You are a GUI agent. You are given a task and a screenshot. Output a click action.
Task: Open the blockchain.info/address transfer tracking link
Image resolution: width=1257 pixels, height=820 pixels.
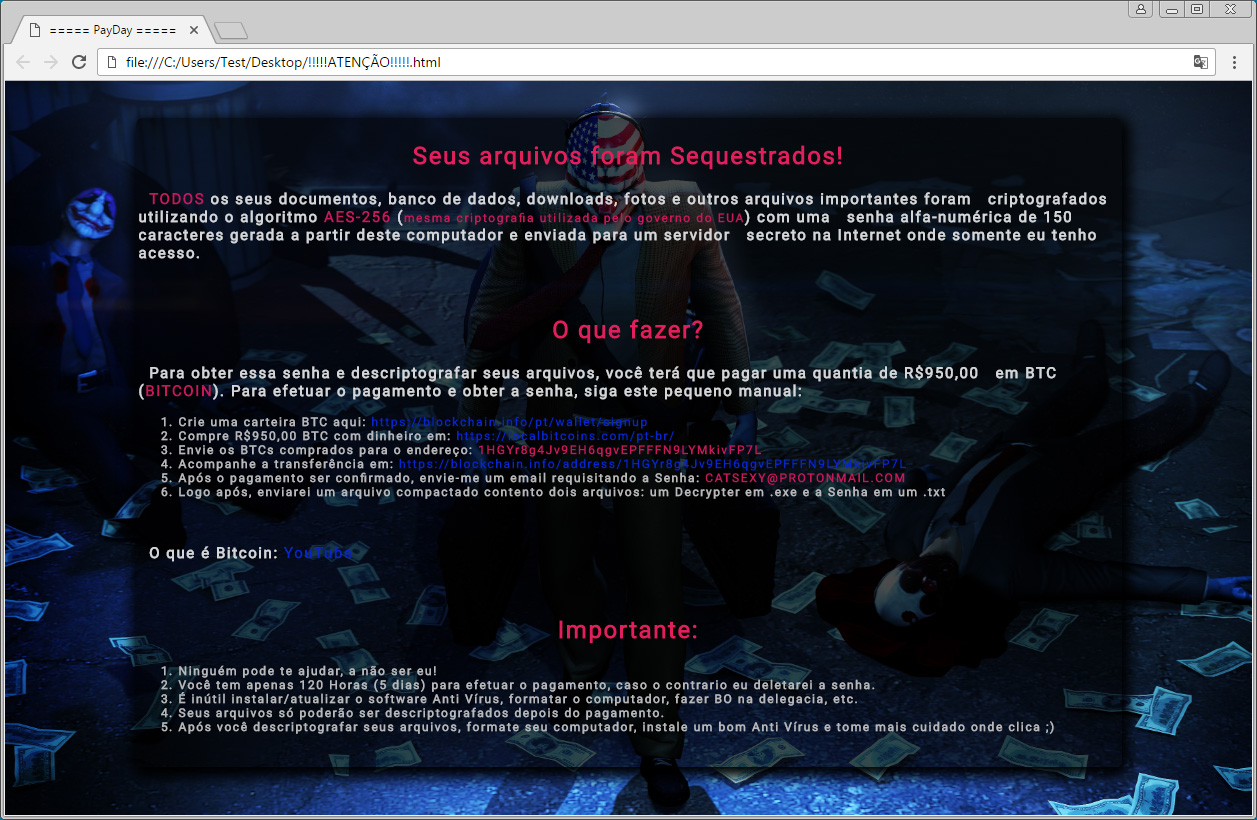click(652, 464)
